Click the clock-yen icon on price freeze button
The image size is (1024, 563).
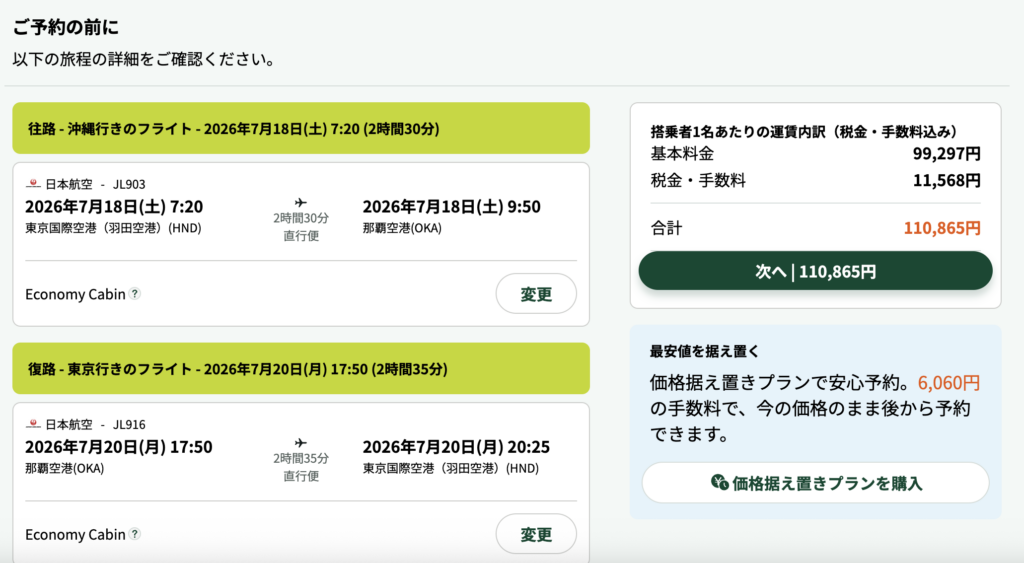coord(719,483)
